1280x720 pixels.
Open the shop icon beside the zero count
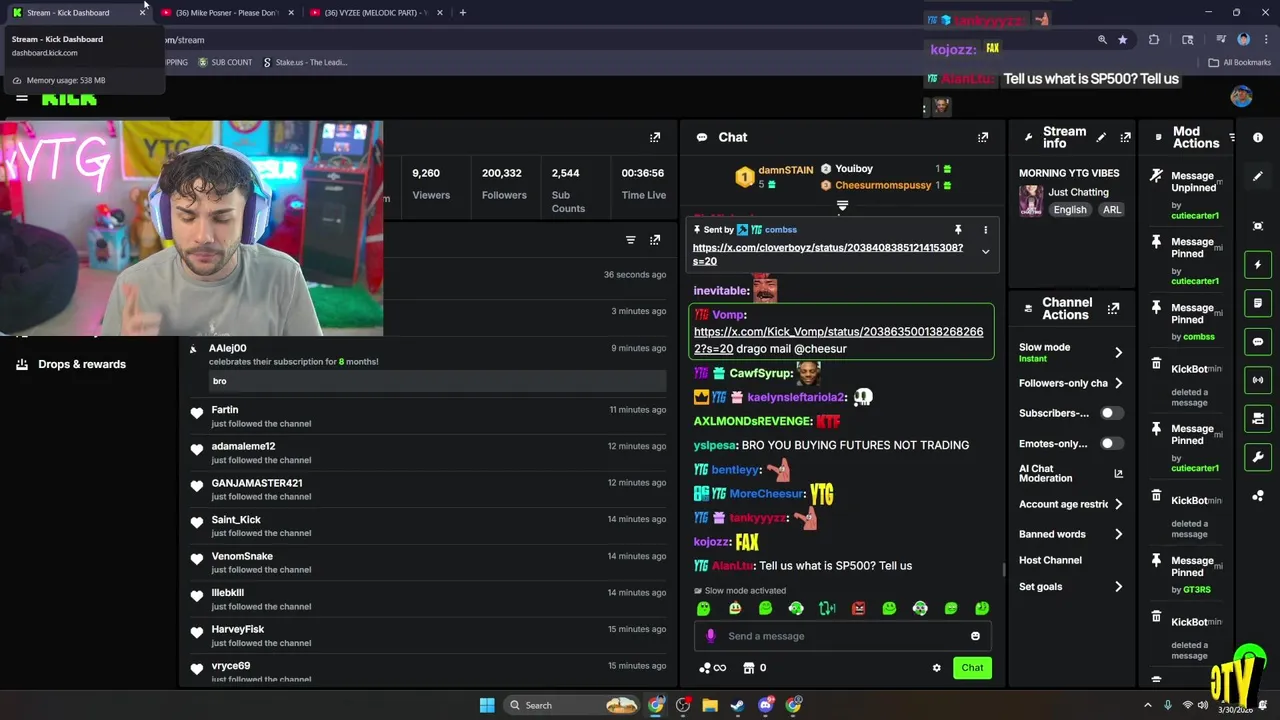[x=748, y=668]
